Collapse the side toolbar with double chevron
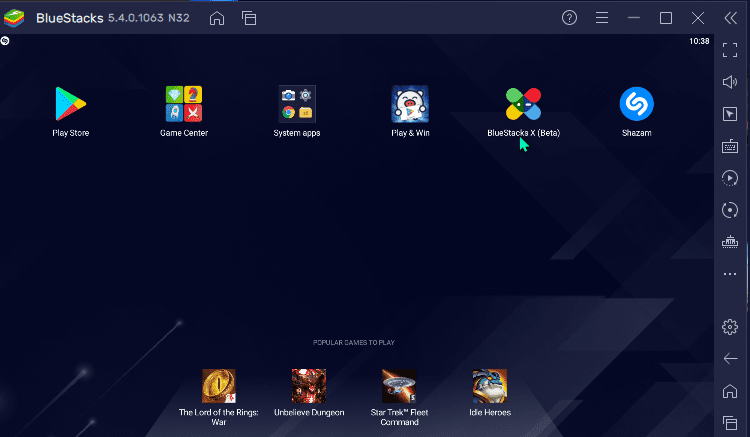The height and width of the screenshot is (437, 750). click(x=730, y=18)
